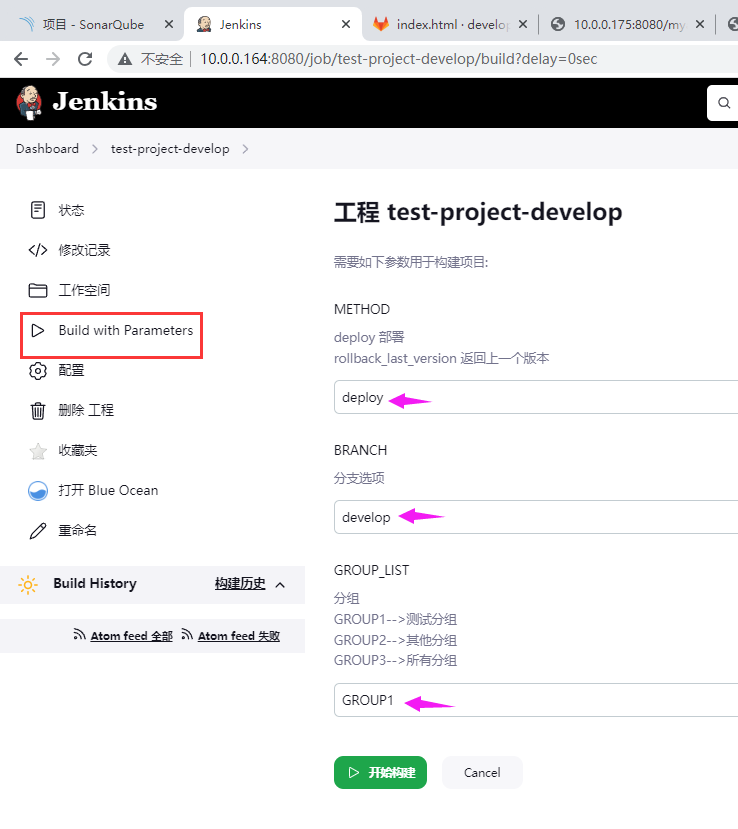Click the METHOD parameter label
The width and height of the screenshot is (738, 829).
tap(362, 309)
